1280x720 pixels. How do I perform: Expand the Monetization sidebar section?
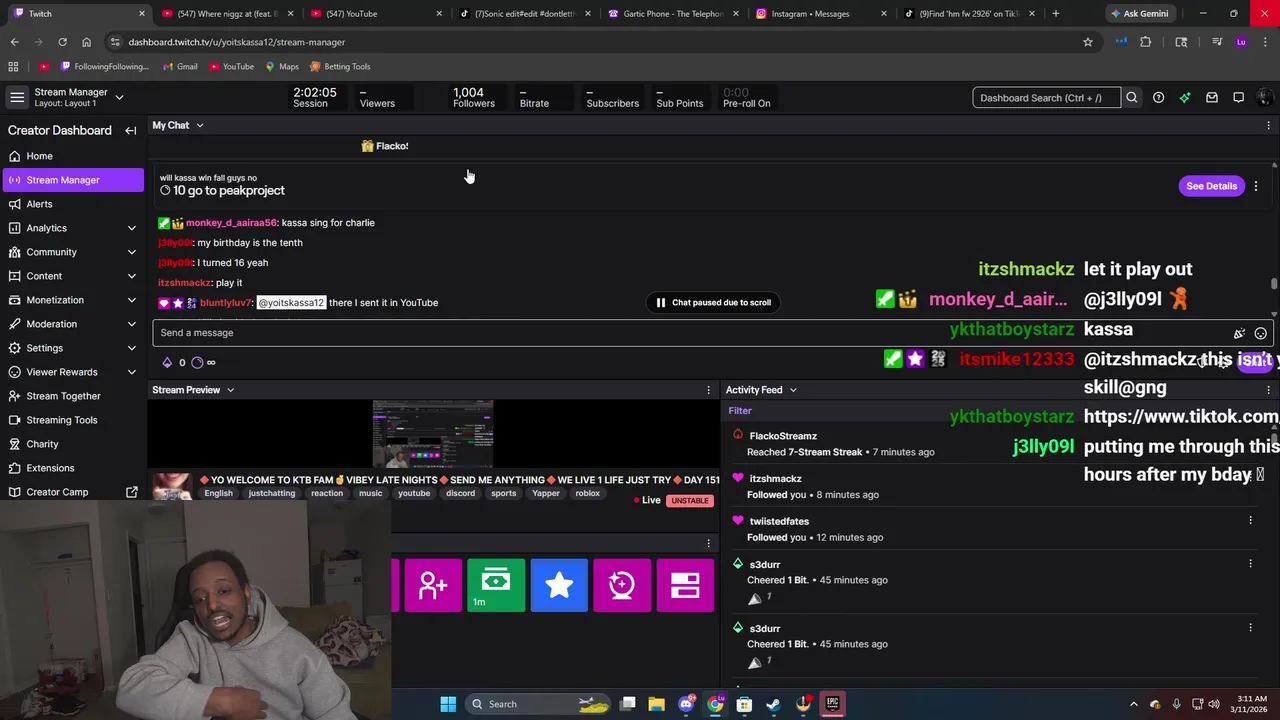tap(131, 300)
